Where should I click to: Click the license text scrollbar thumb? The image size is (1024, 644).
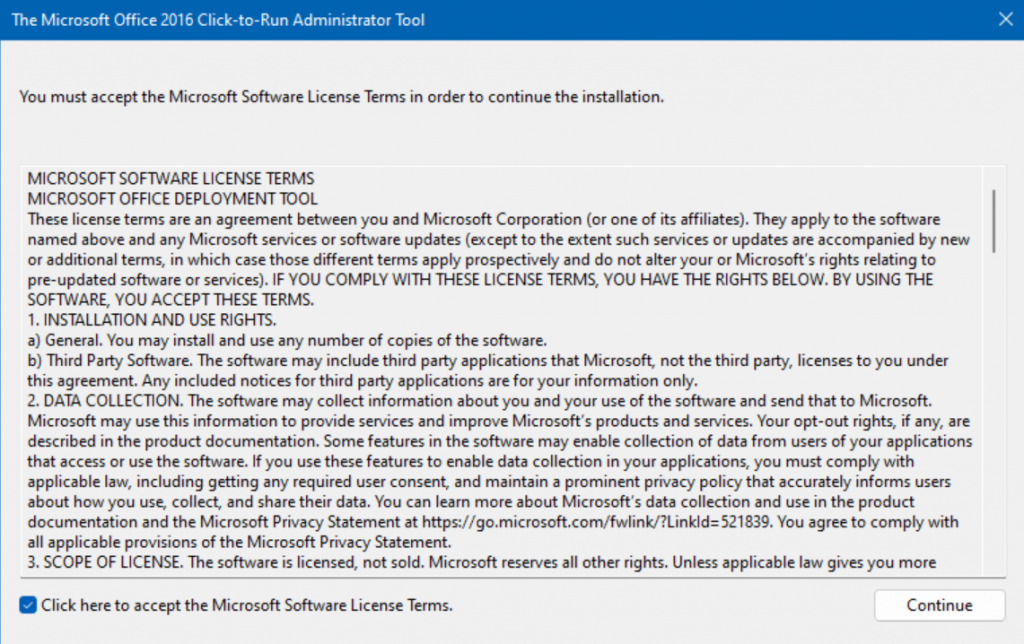coord(993,221)
